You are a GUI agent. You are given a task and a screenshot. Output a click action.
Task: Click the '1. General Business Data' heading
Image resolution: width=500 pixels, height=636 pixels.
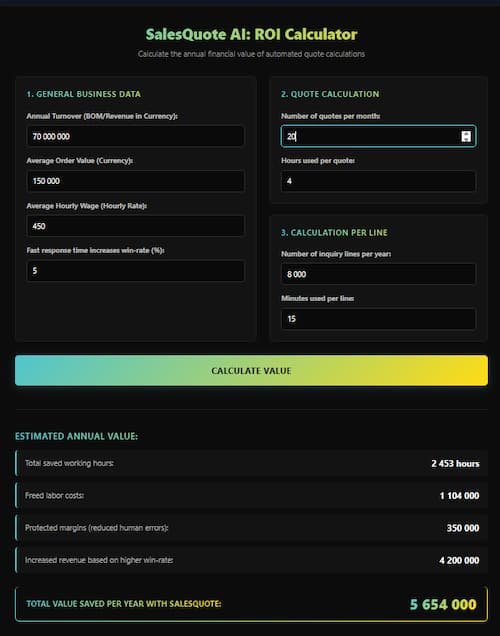[84, 94]
